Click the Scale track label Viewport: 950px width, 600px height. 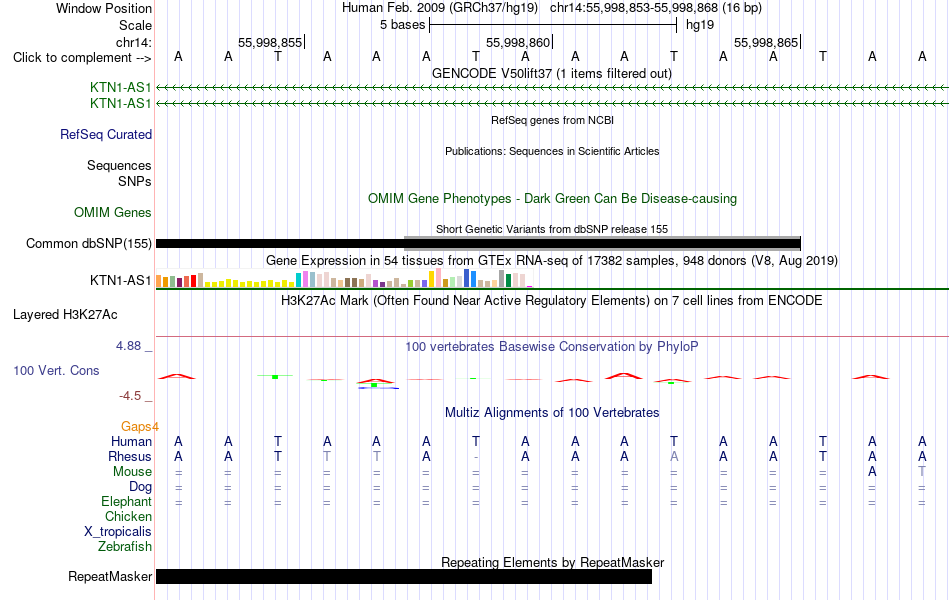135,25
